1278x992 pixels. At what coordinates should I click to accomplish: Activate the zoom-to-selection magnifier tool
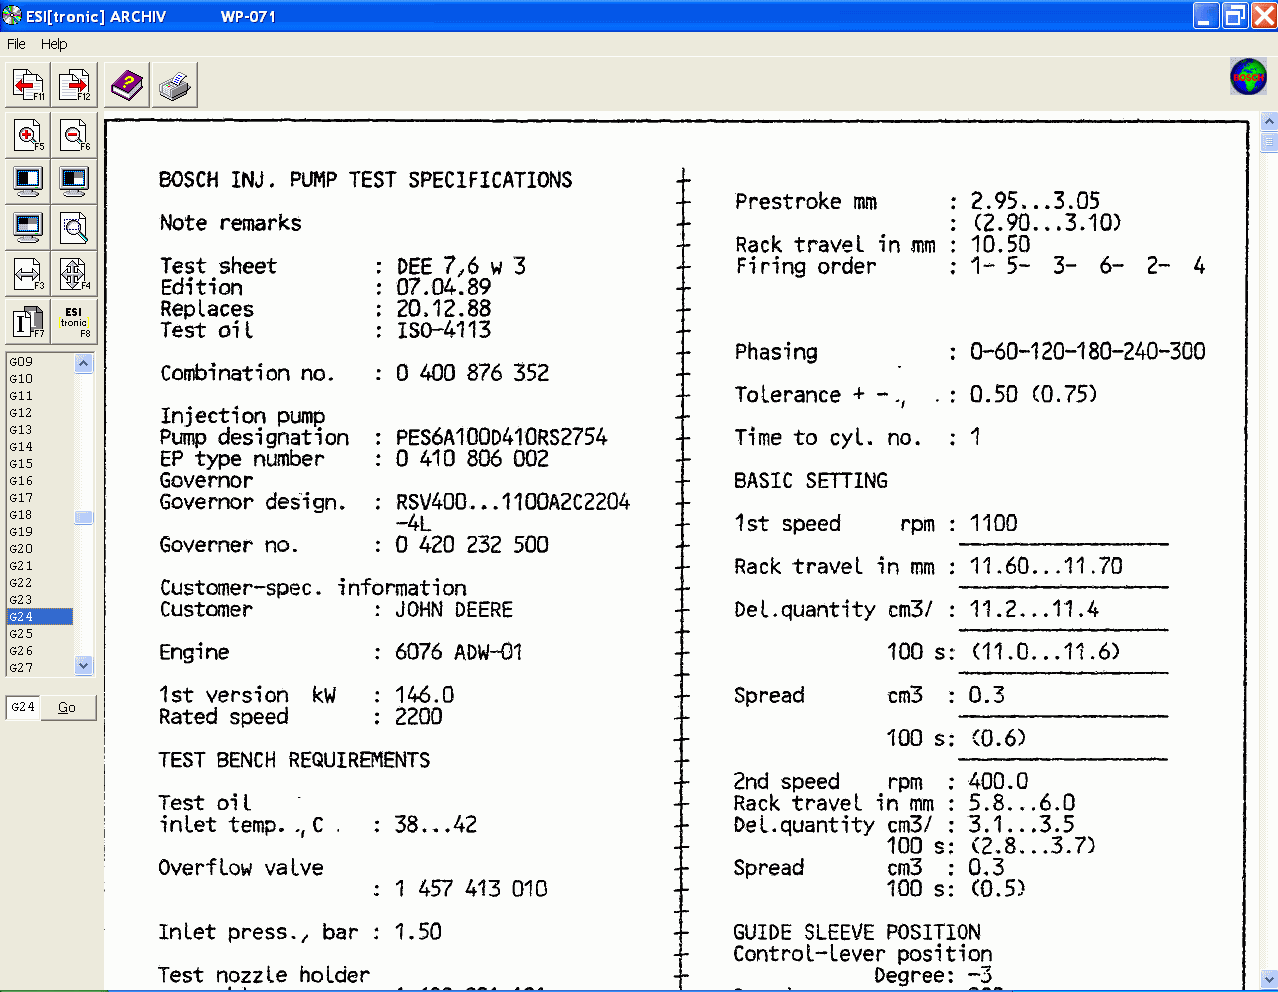tap(75, 227)
